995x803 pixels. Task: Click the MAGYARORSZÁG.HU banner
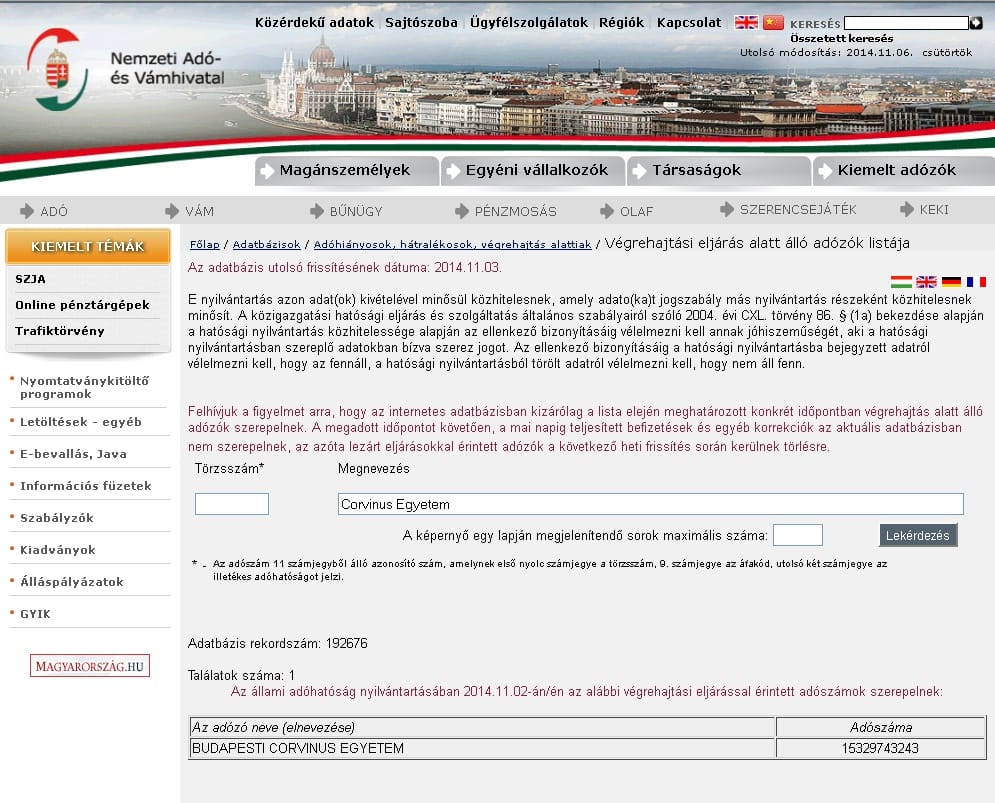pyautogui.click(x=89, y=666)
